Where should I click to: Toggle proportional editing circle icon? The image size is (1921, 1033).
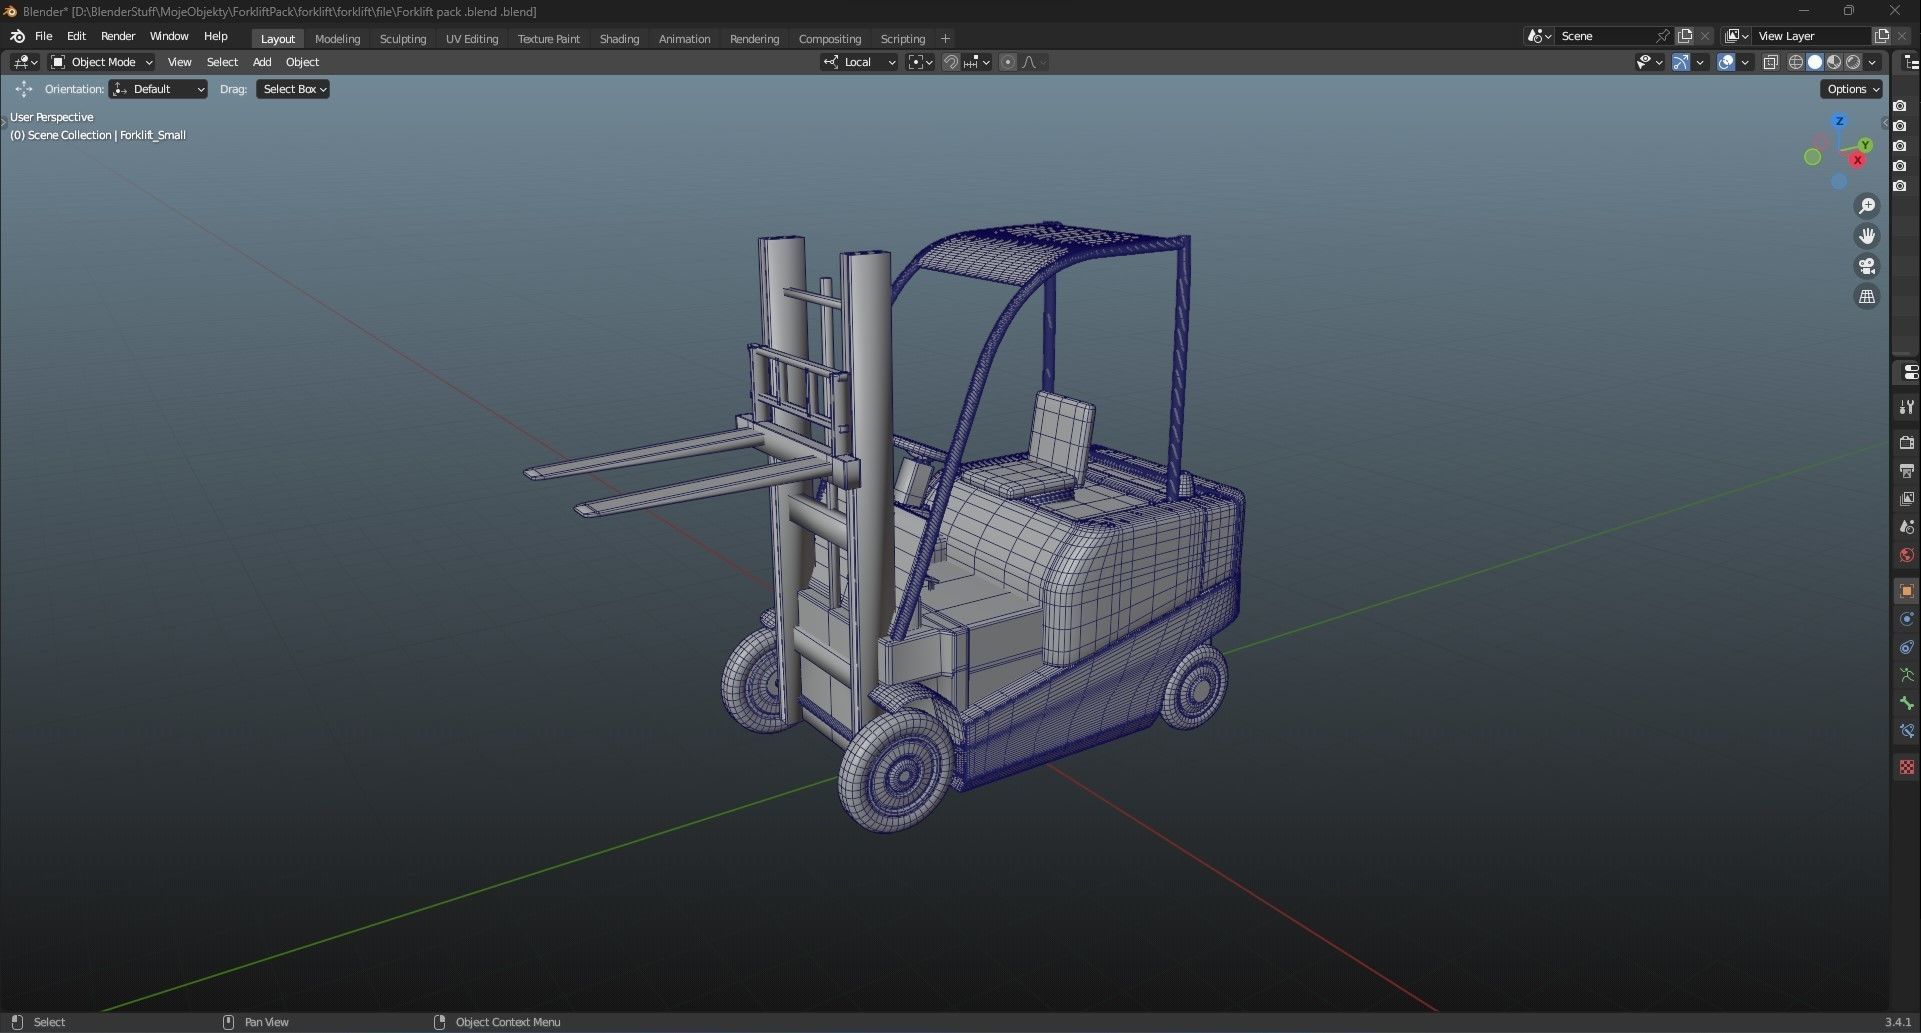(x=1008, y=62)
